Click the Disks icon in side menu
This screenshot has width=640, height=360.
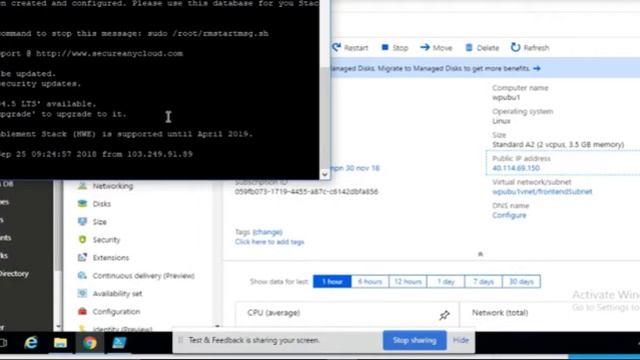tap(82, 204)
